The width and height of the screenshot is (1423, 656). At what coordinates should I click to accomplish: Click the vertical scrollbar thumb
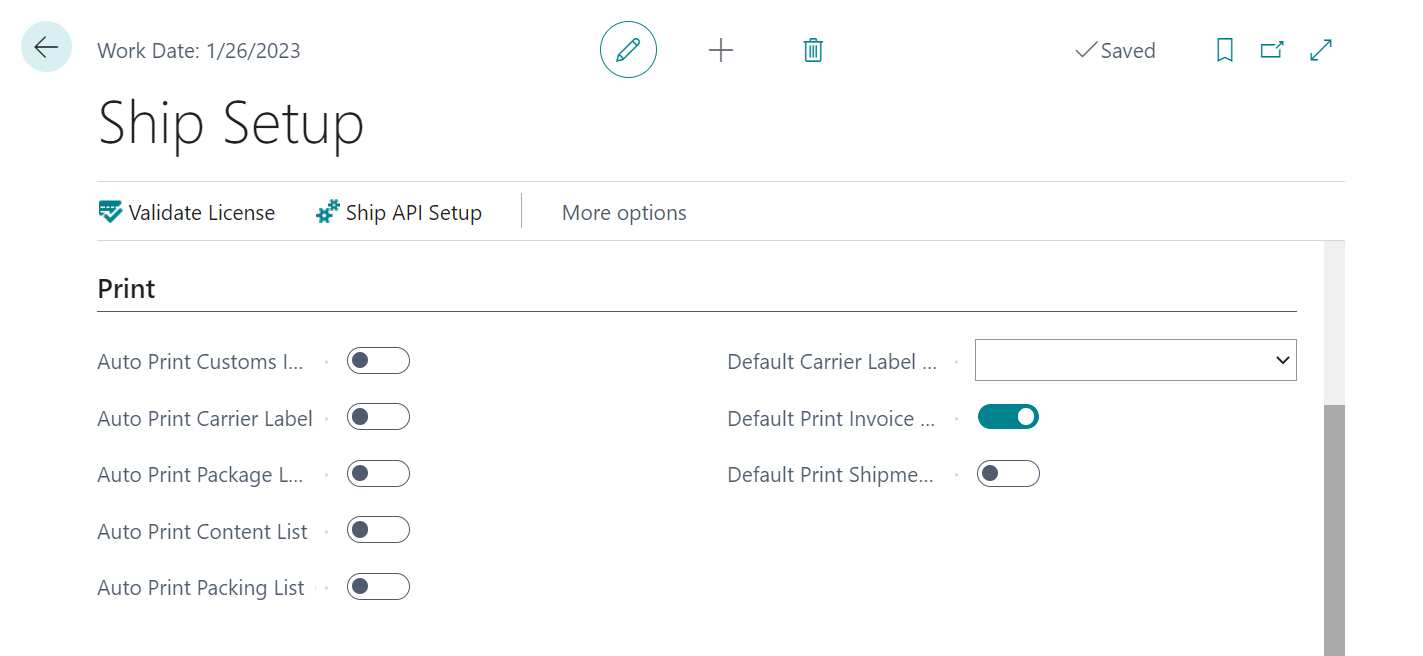click(x=1334, y=530)
